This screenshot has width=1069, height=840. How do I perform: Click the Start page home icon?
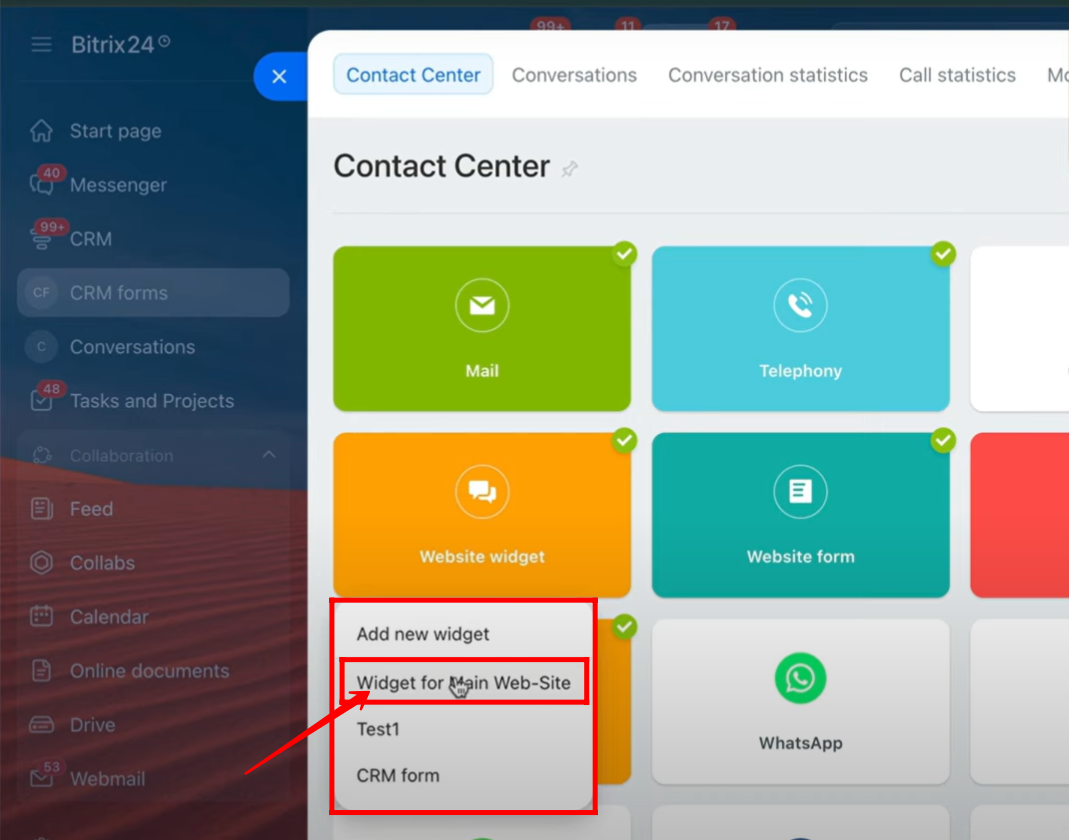(41, 130)
